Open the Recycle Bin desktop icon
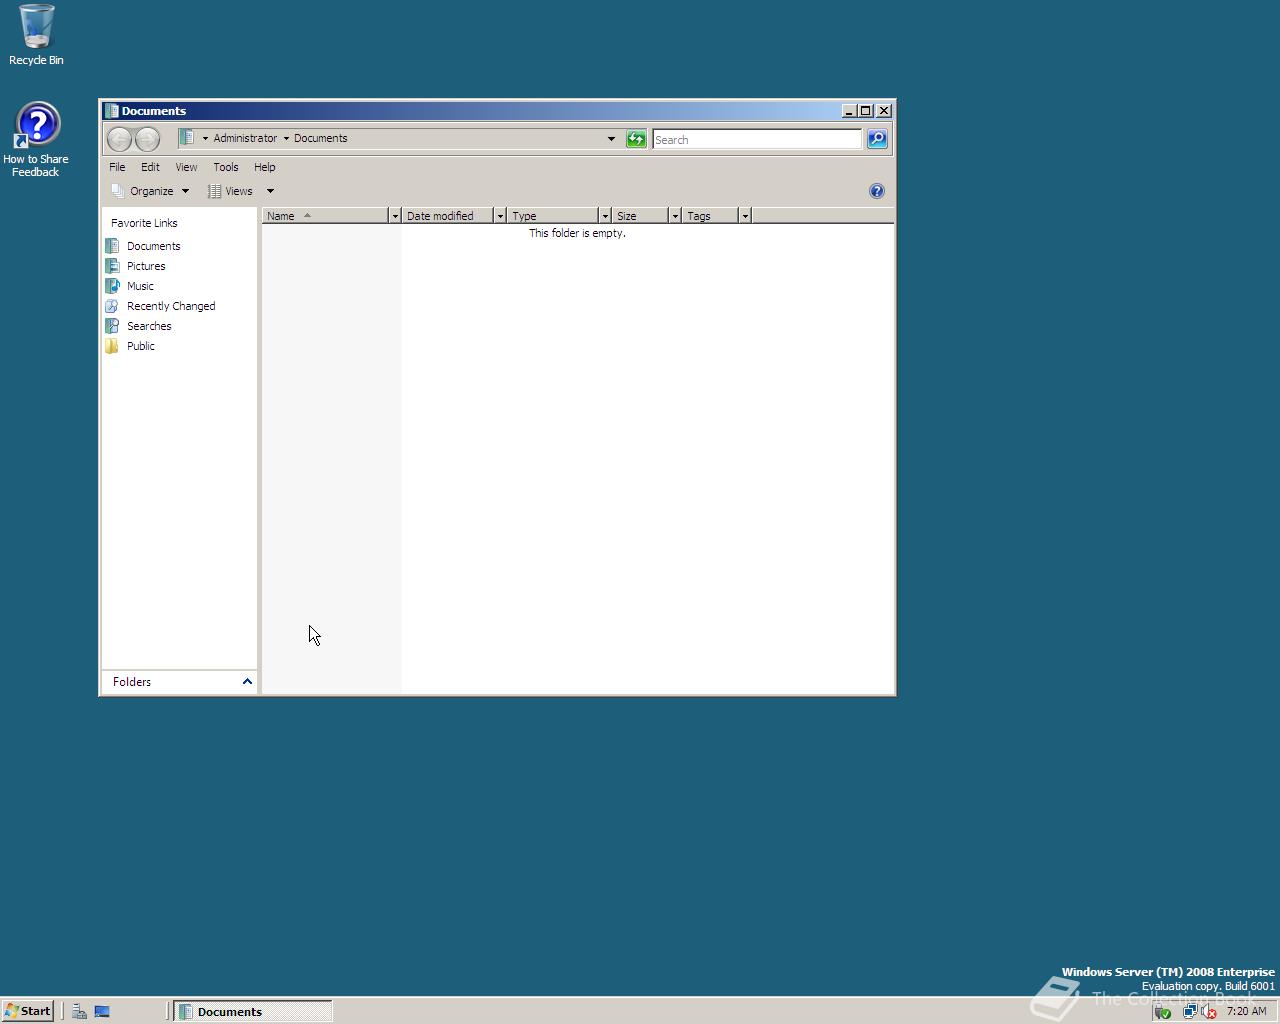The image size is (1280, 1024). 37,27
